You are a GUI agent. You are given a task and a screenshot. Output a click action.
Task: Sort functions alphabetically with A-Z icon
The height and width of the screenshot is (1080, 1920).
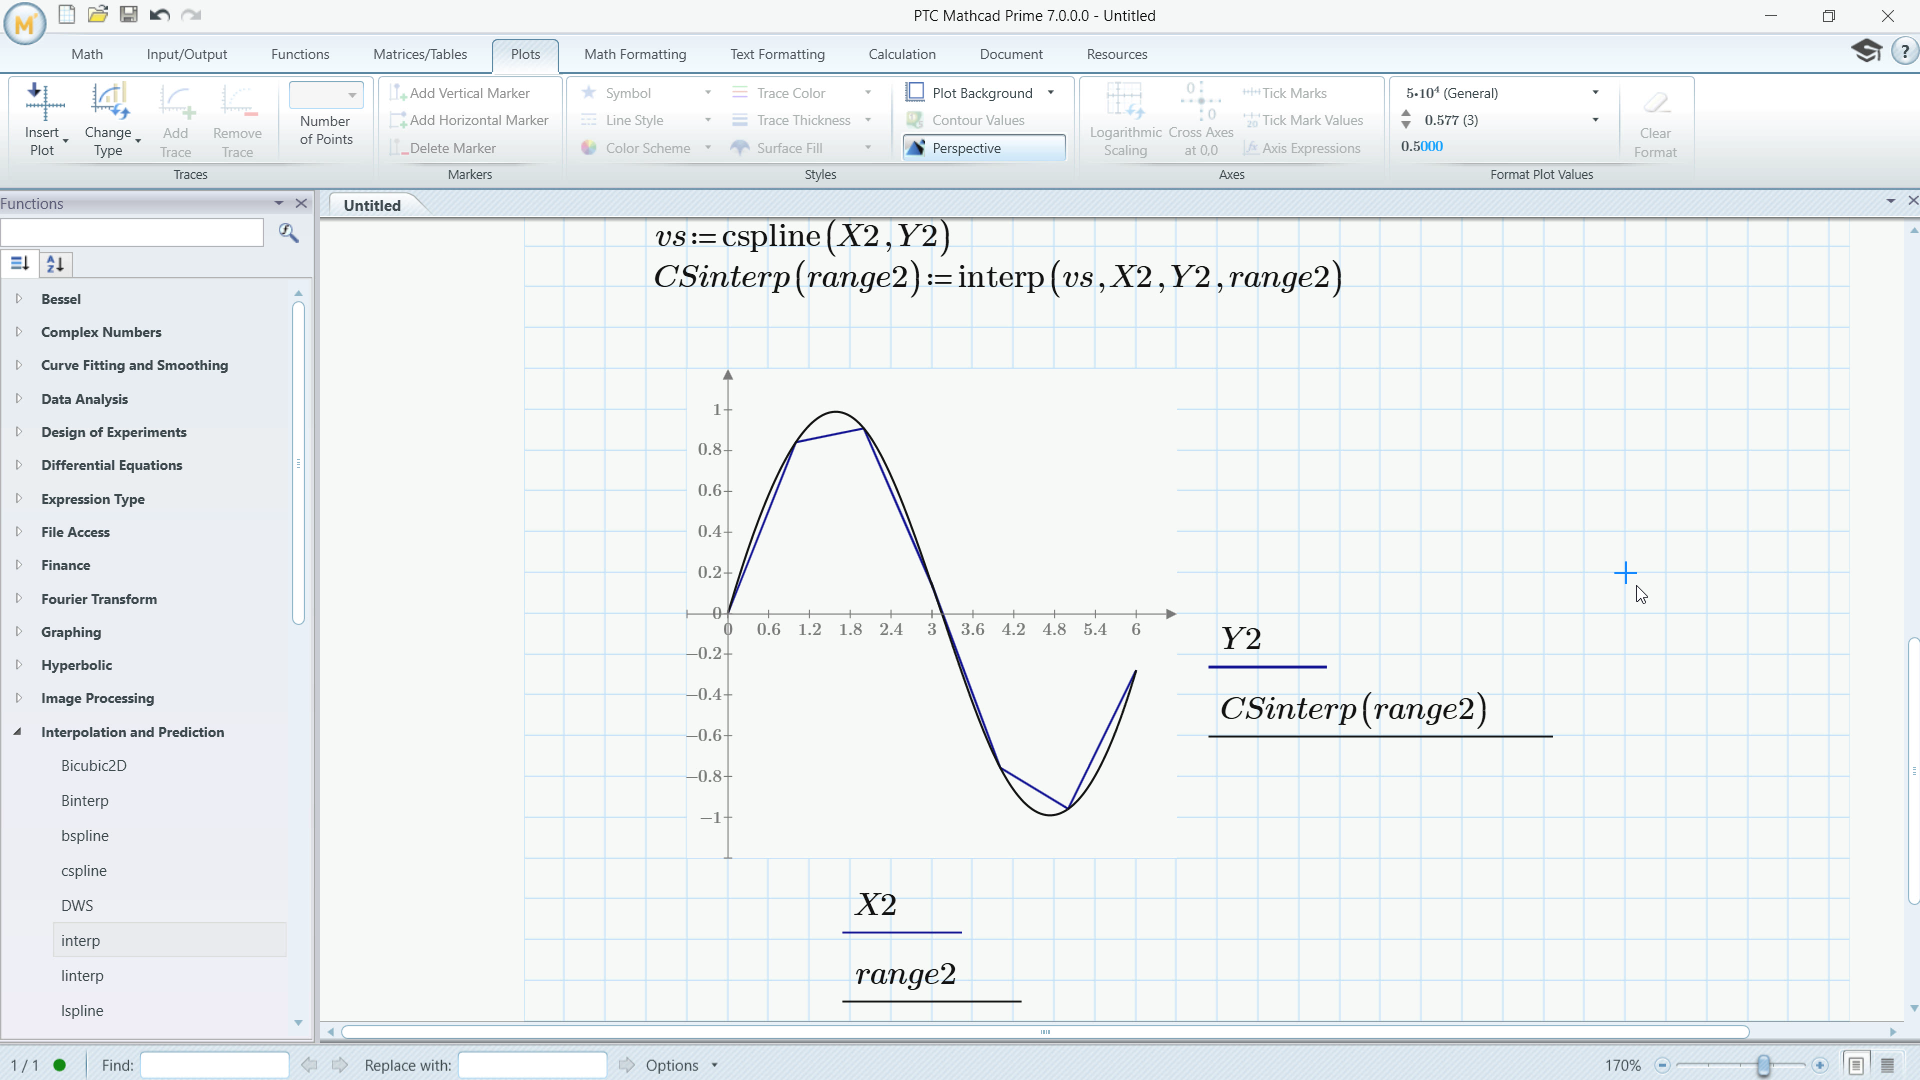55,264
